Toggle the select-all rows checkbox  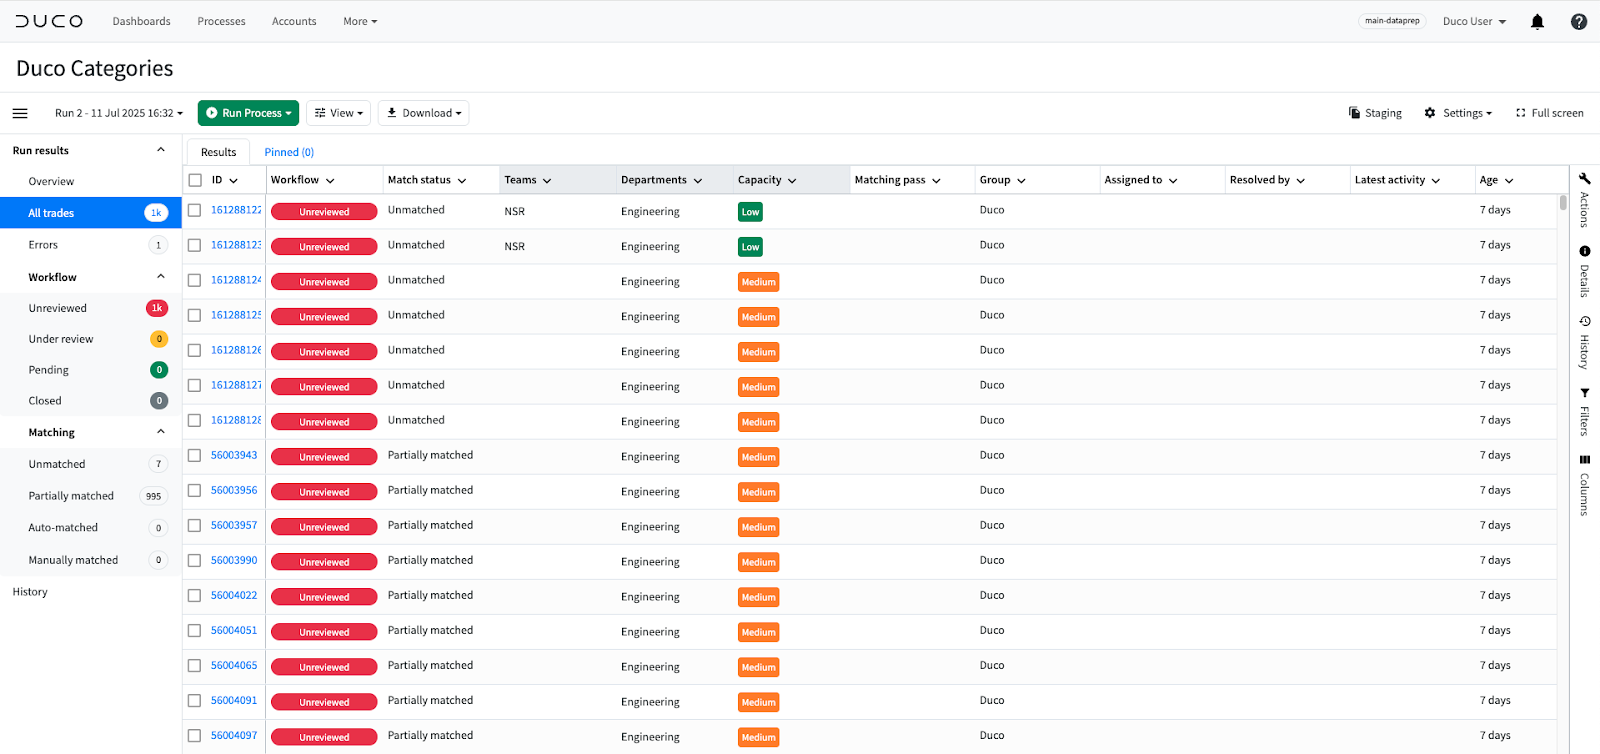pos(195,180)
